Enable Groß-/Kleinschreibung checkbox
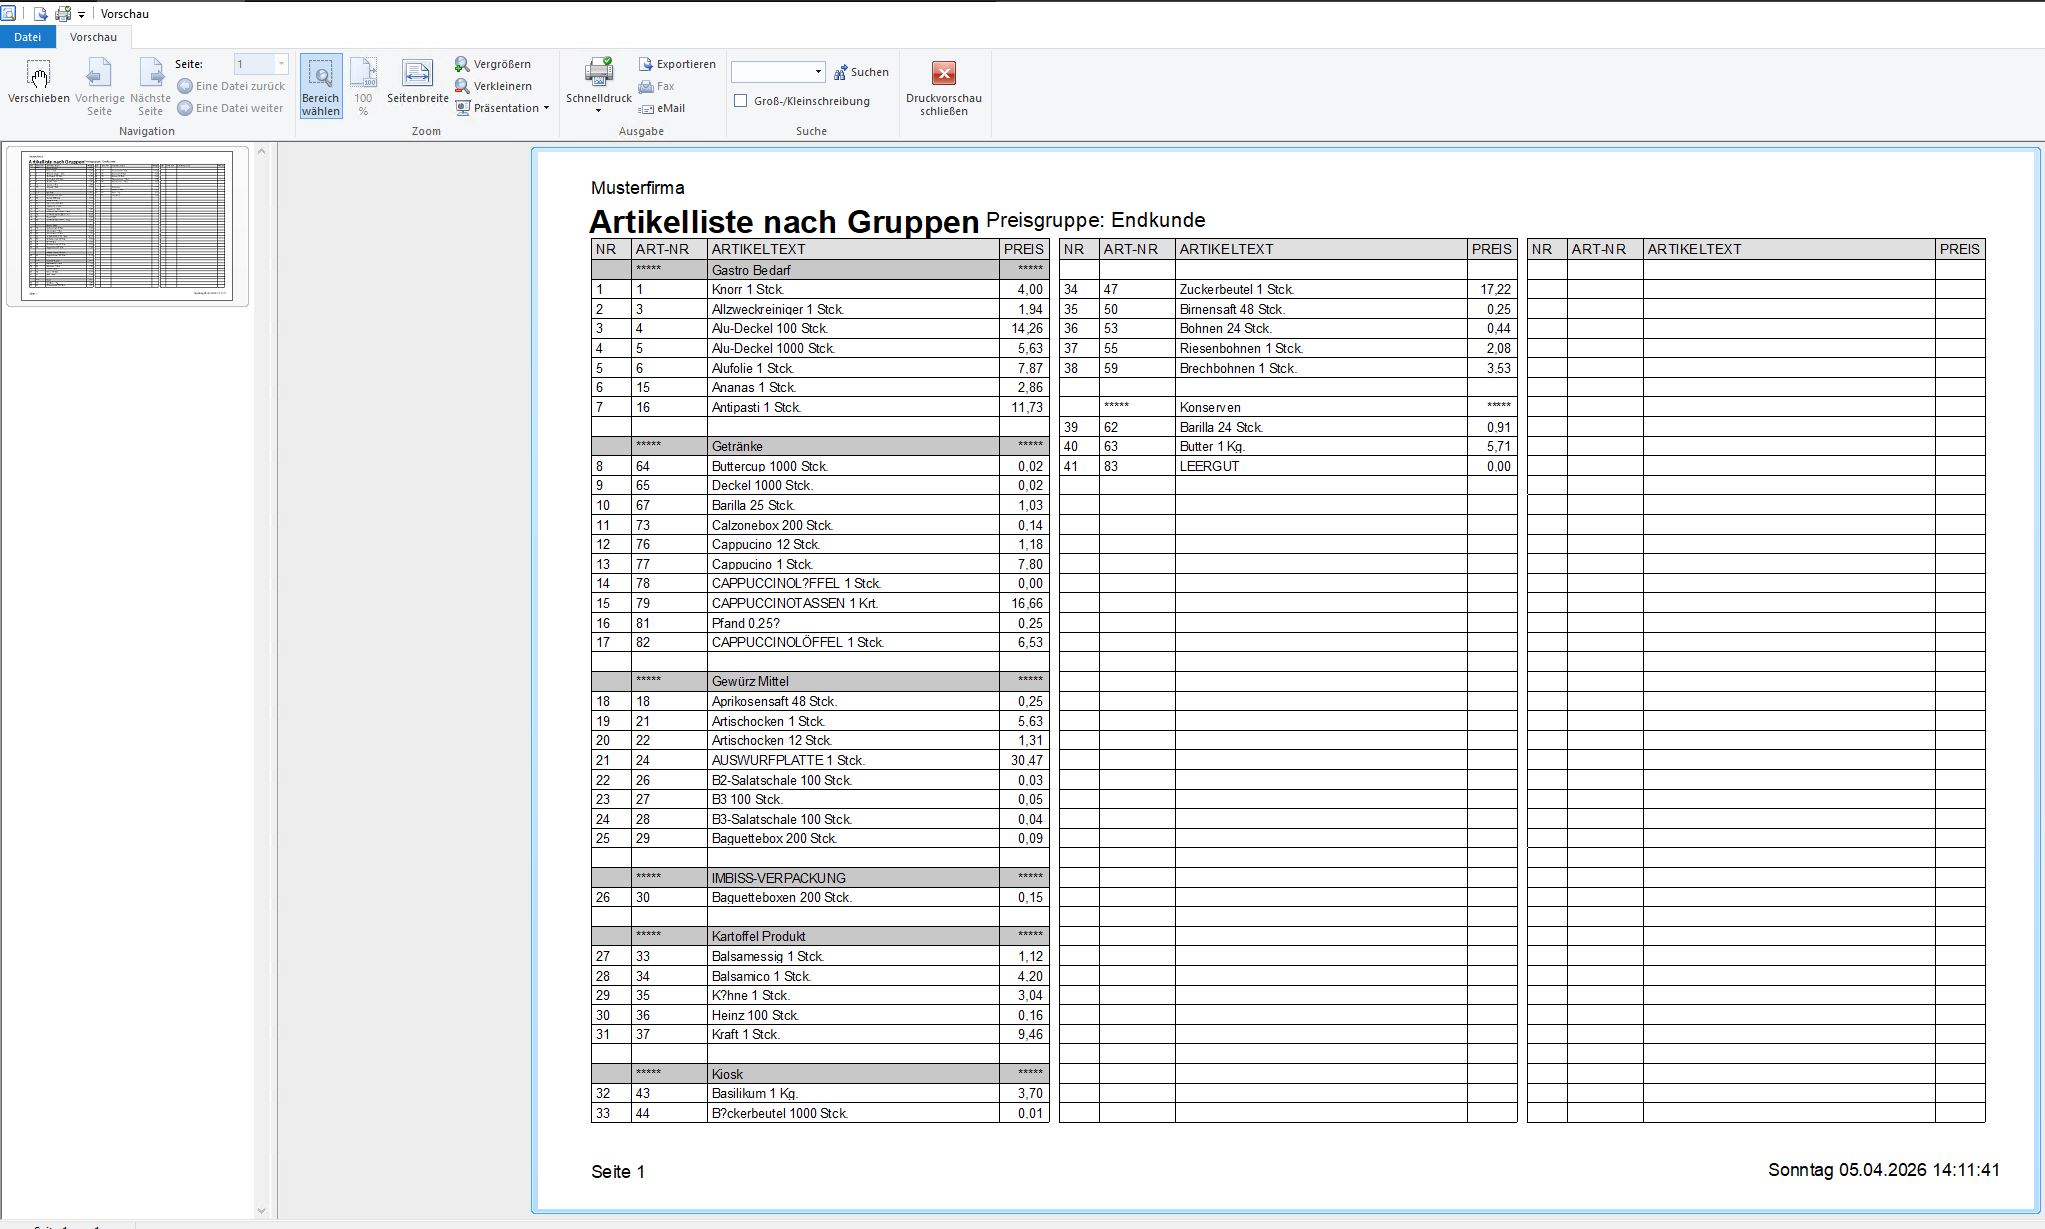 pos(741,101)
